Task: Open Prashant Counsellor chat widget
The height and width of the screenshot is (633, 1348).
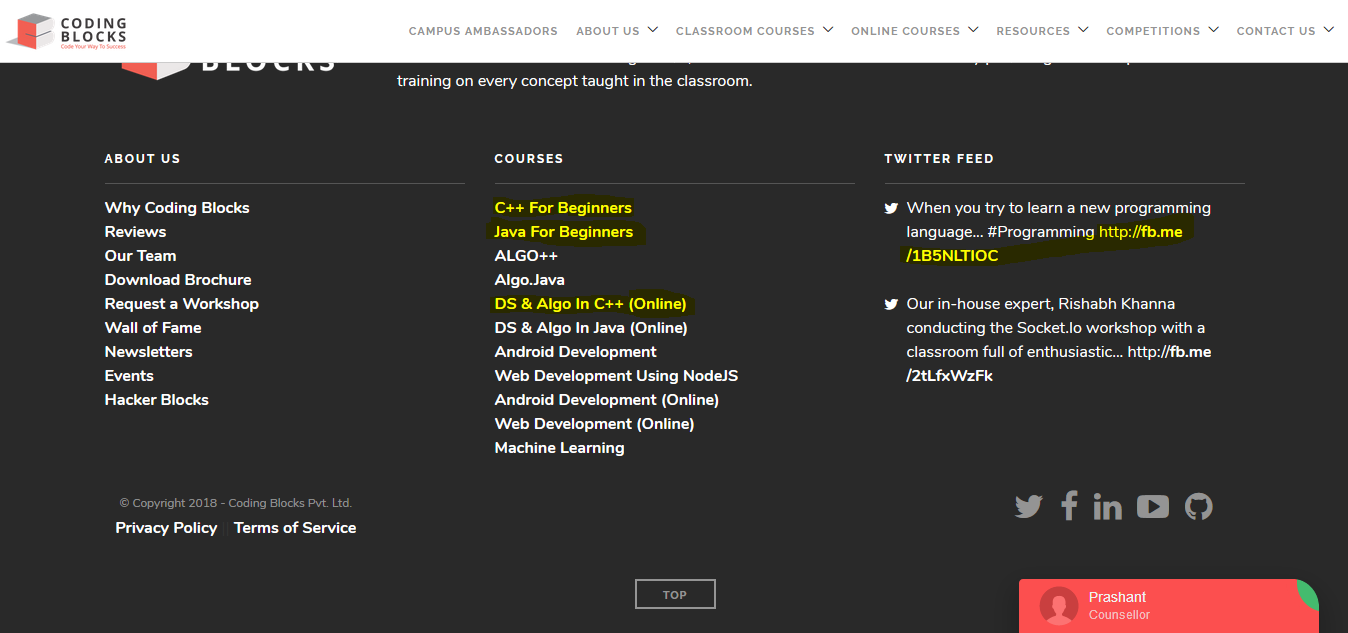Action: coord(1169,606)
